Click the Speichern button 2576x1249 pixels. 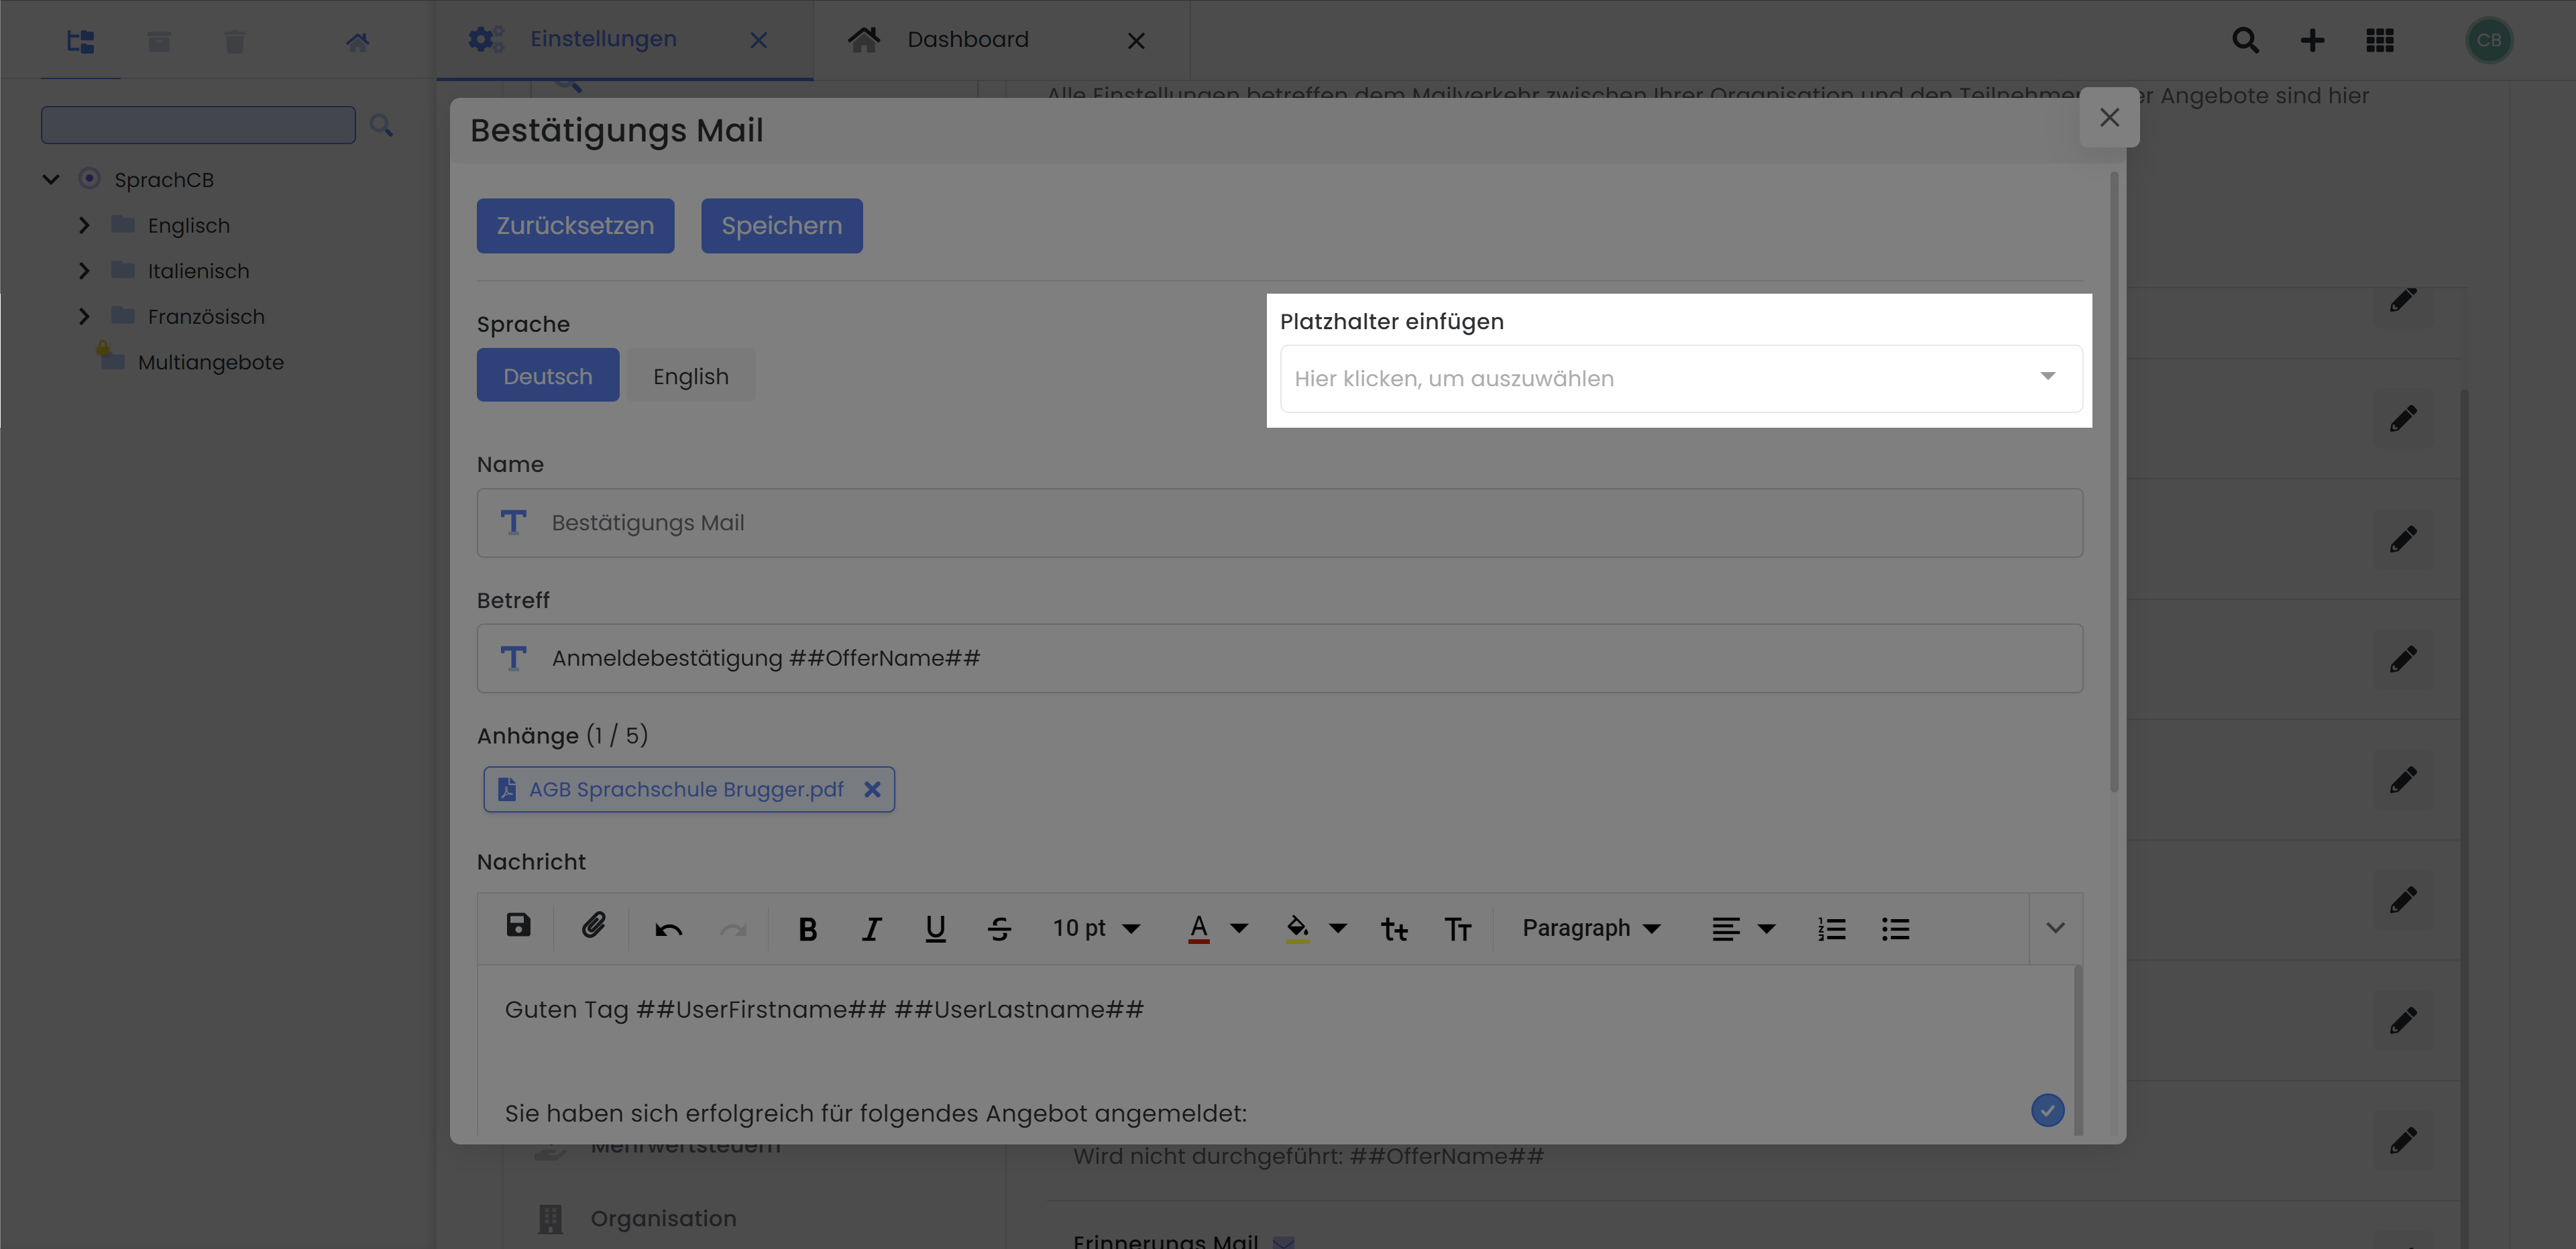click(781, 226)
